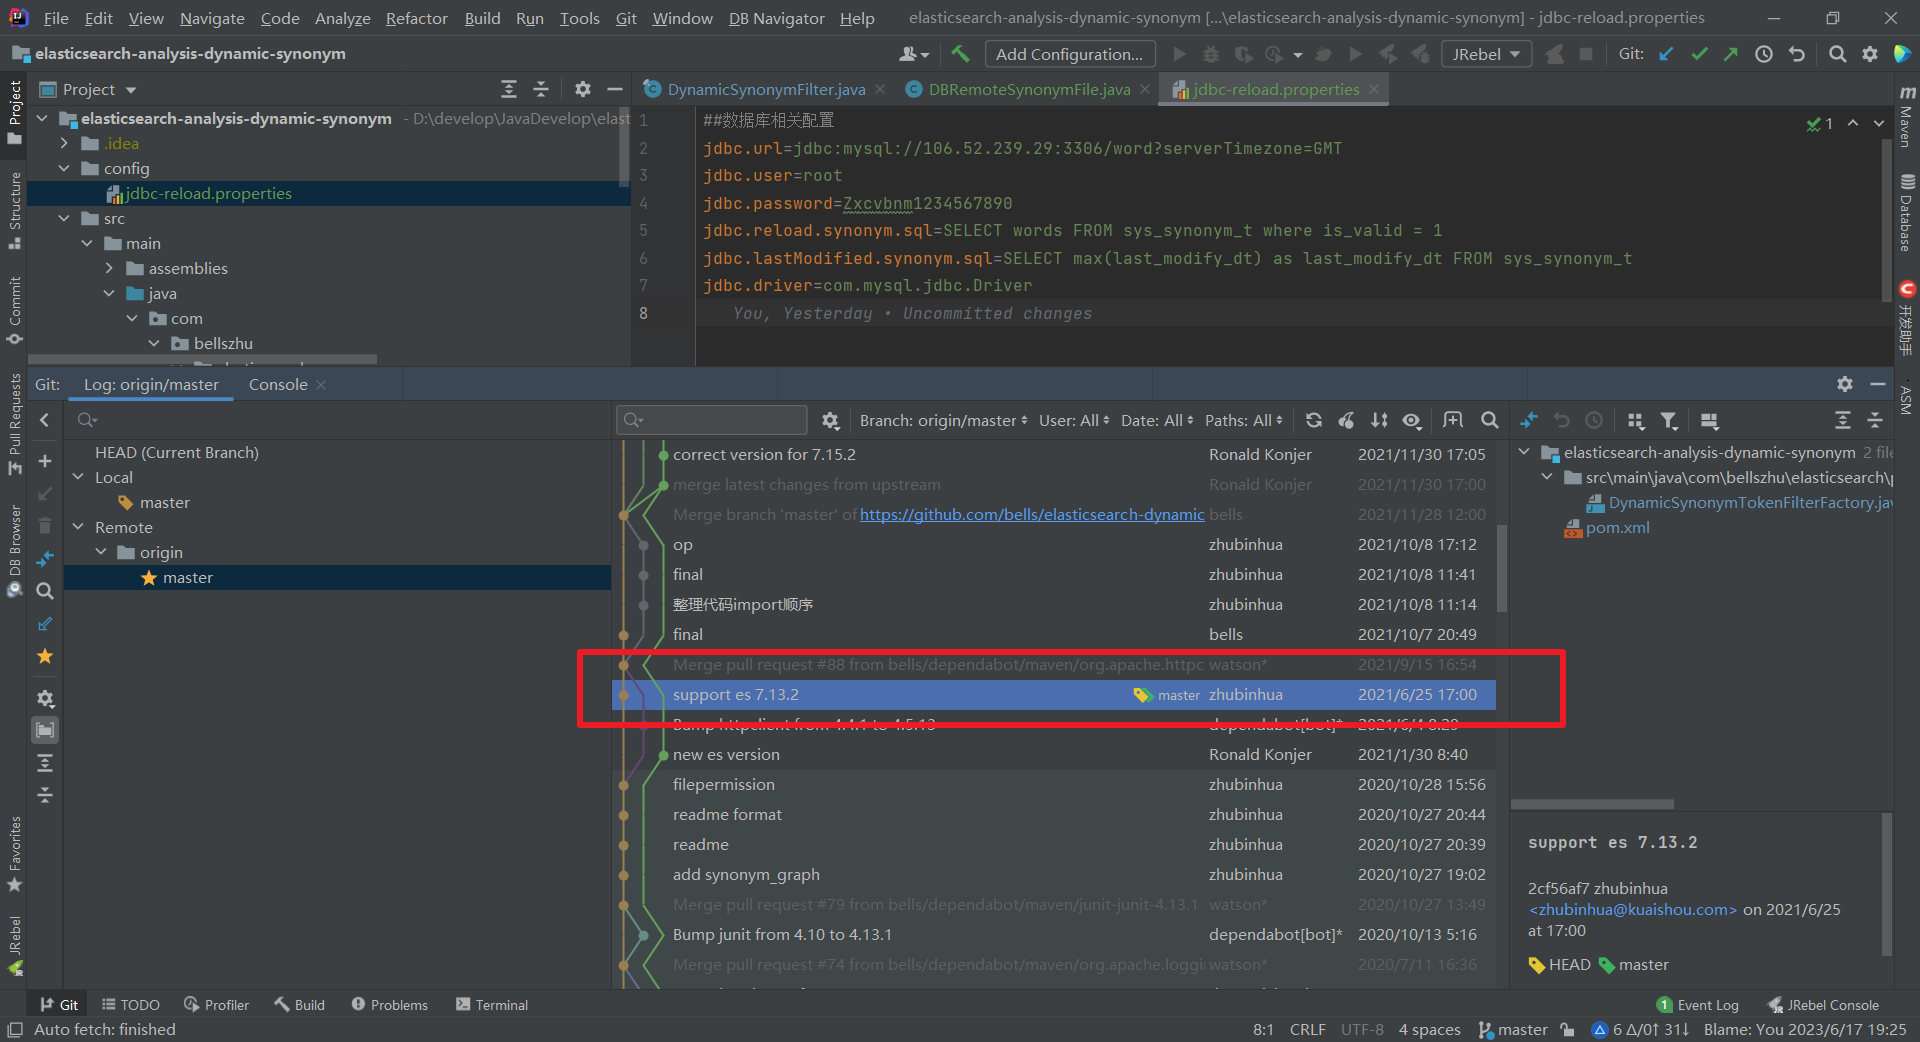The height and width of the screenshot is (1042, 1920).
Task: Expand all in changed files pane
Action: [1843, 420]
